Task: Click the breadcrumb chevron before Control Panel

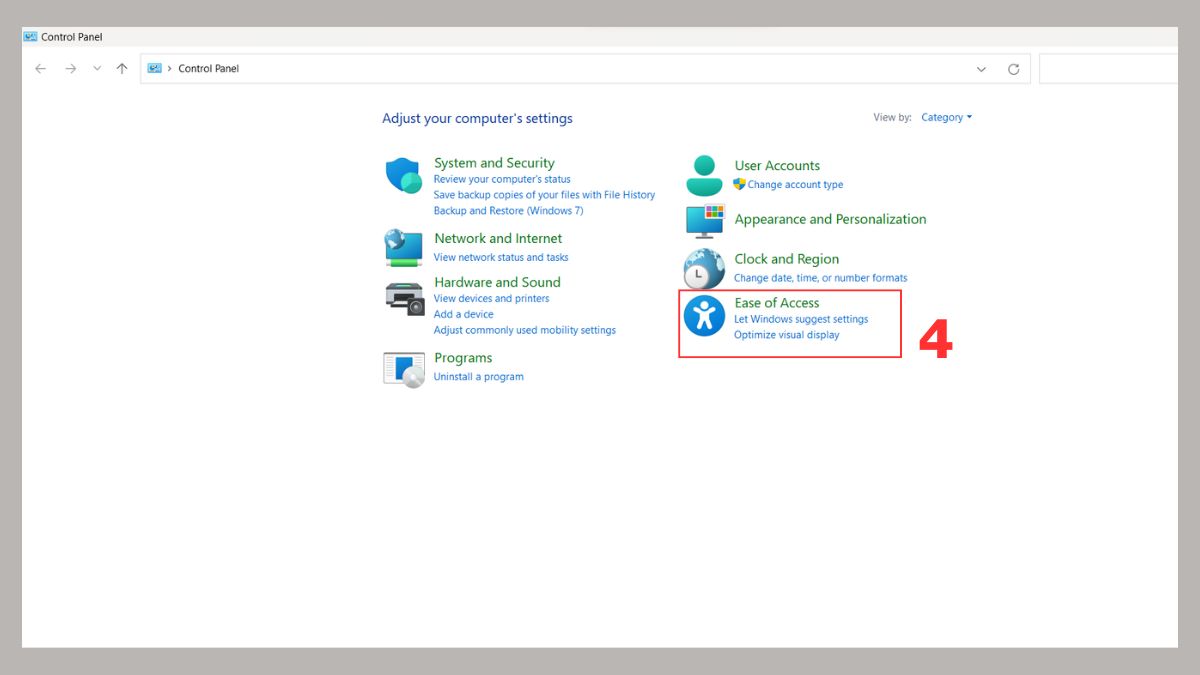Action: 170,69
